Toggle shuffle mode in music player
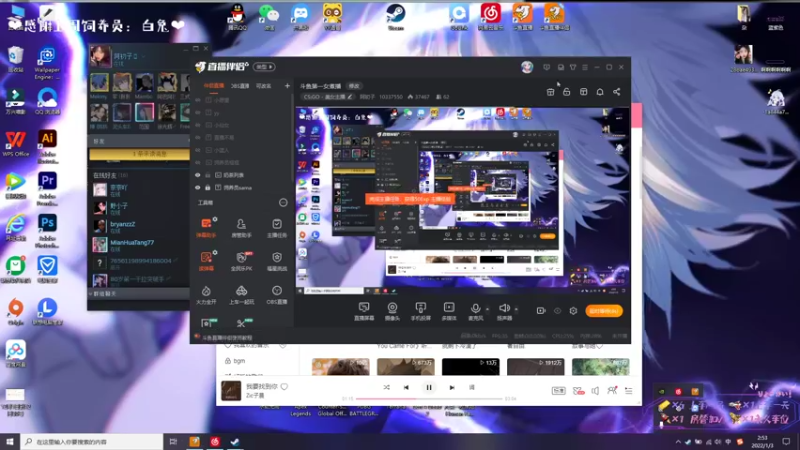The height and width of the screenshot is (450, 800). click(386, 387)
